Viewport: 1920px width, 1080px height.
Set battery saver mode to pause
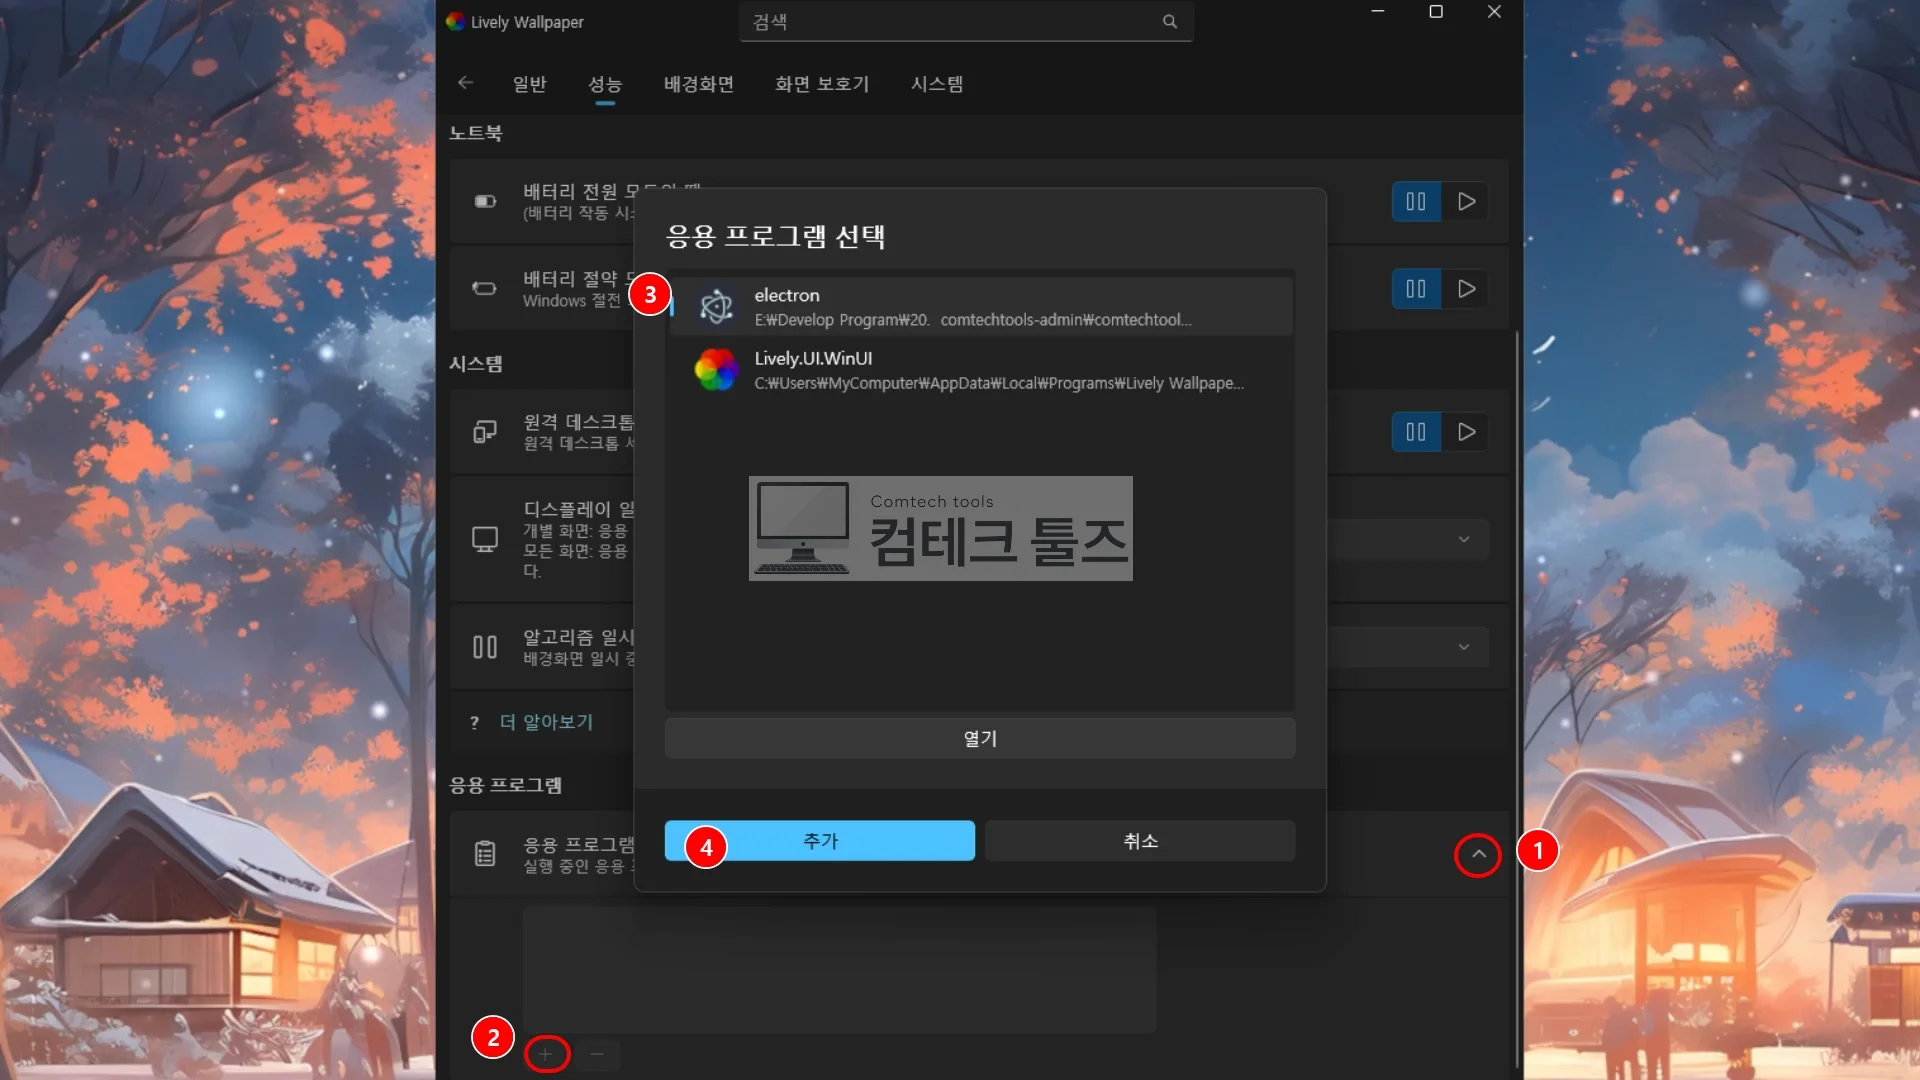1416,289
